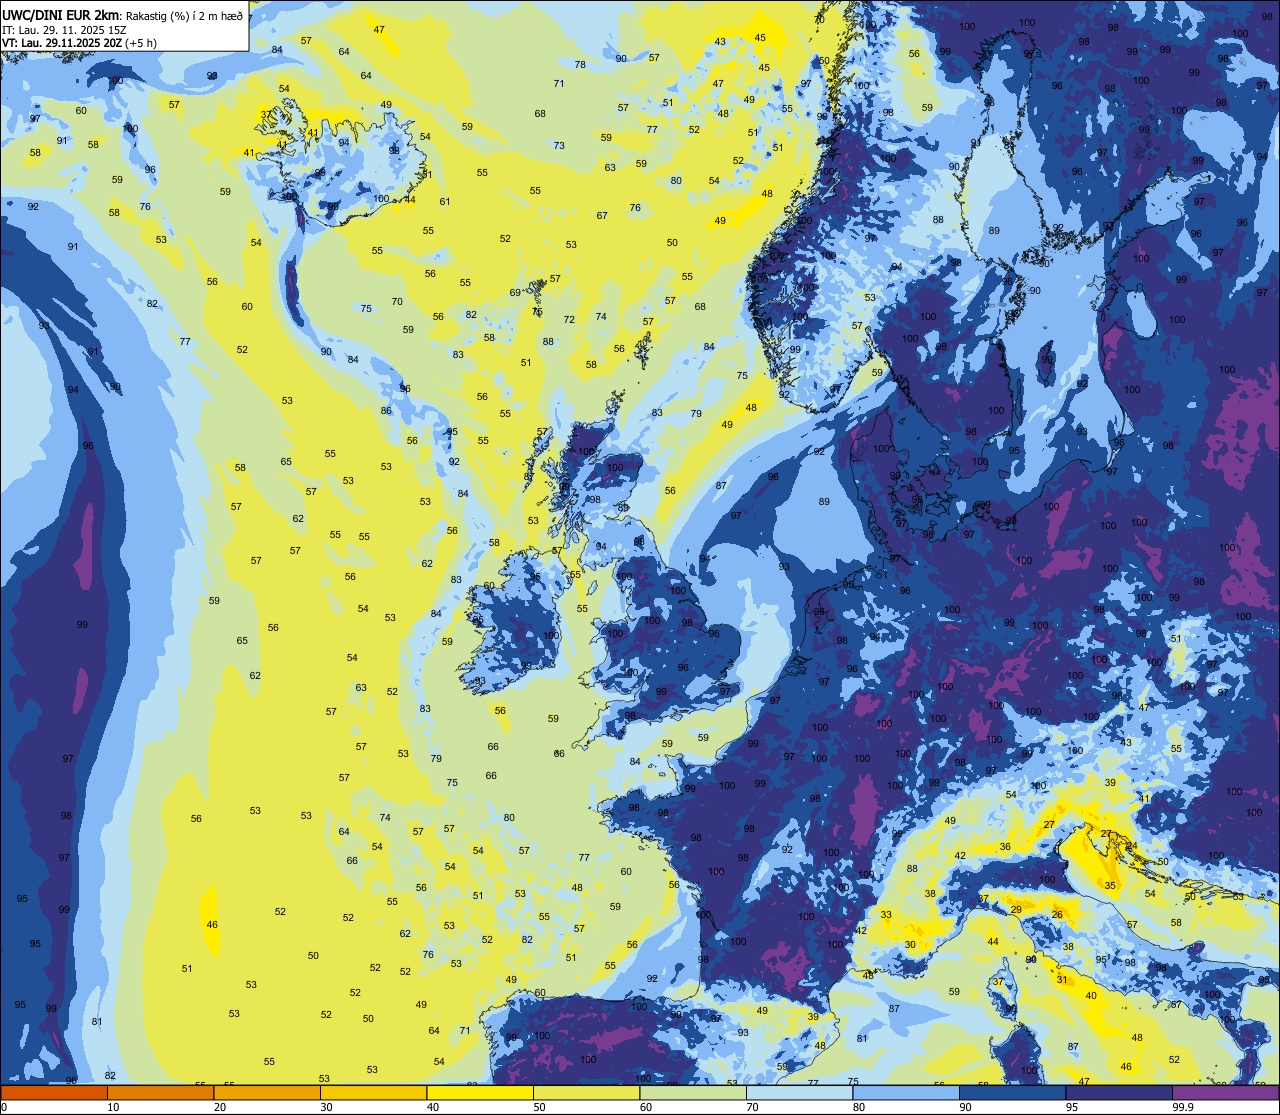Pick the 30–40 amber legend swatch

[373, 1093]
